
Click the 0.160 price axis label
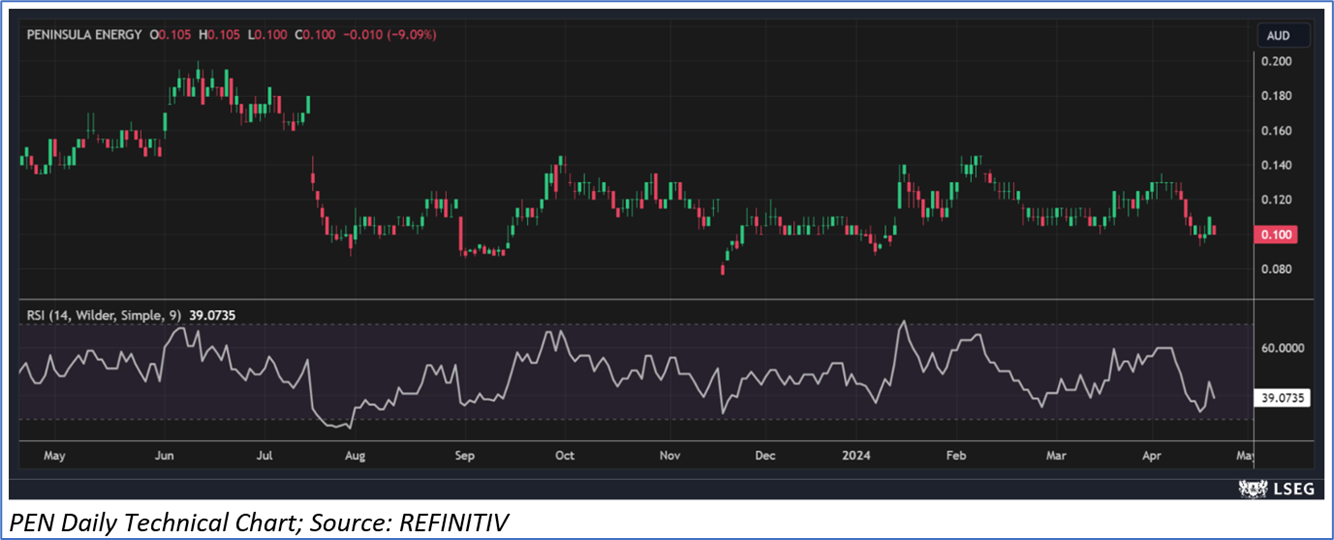point(1278,131)
